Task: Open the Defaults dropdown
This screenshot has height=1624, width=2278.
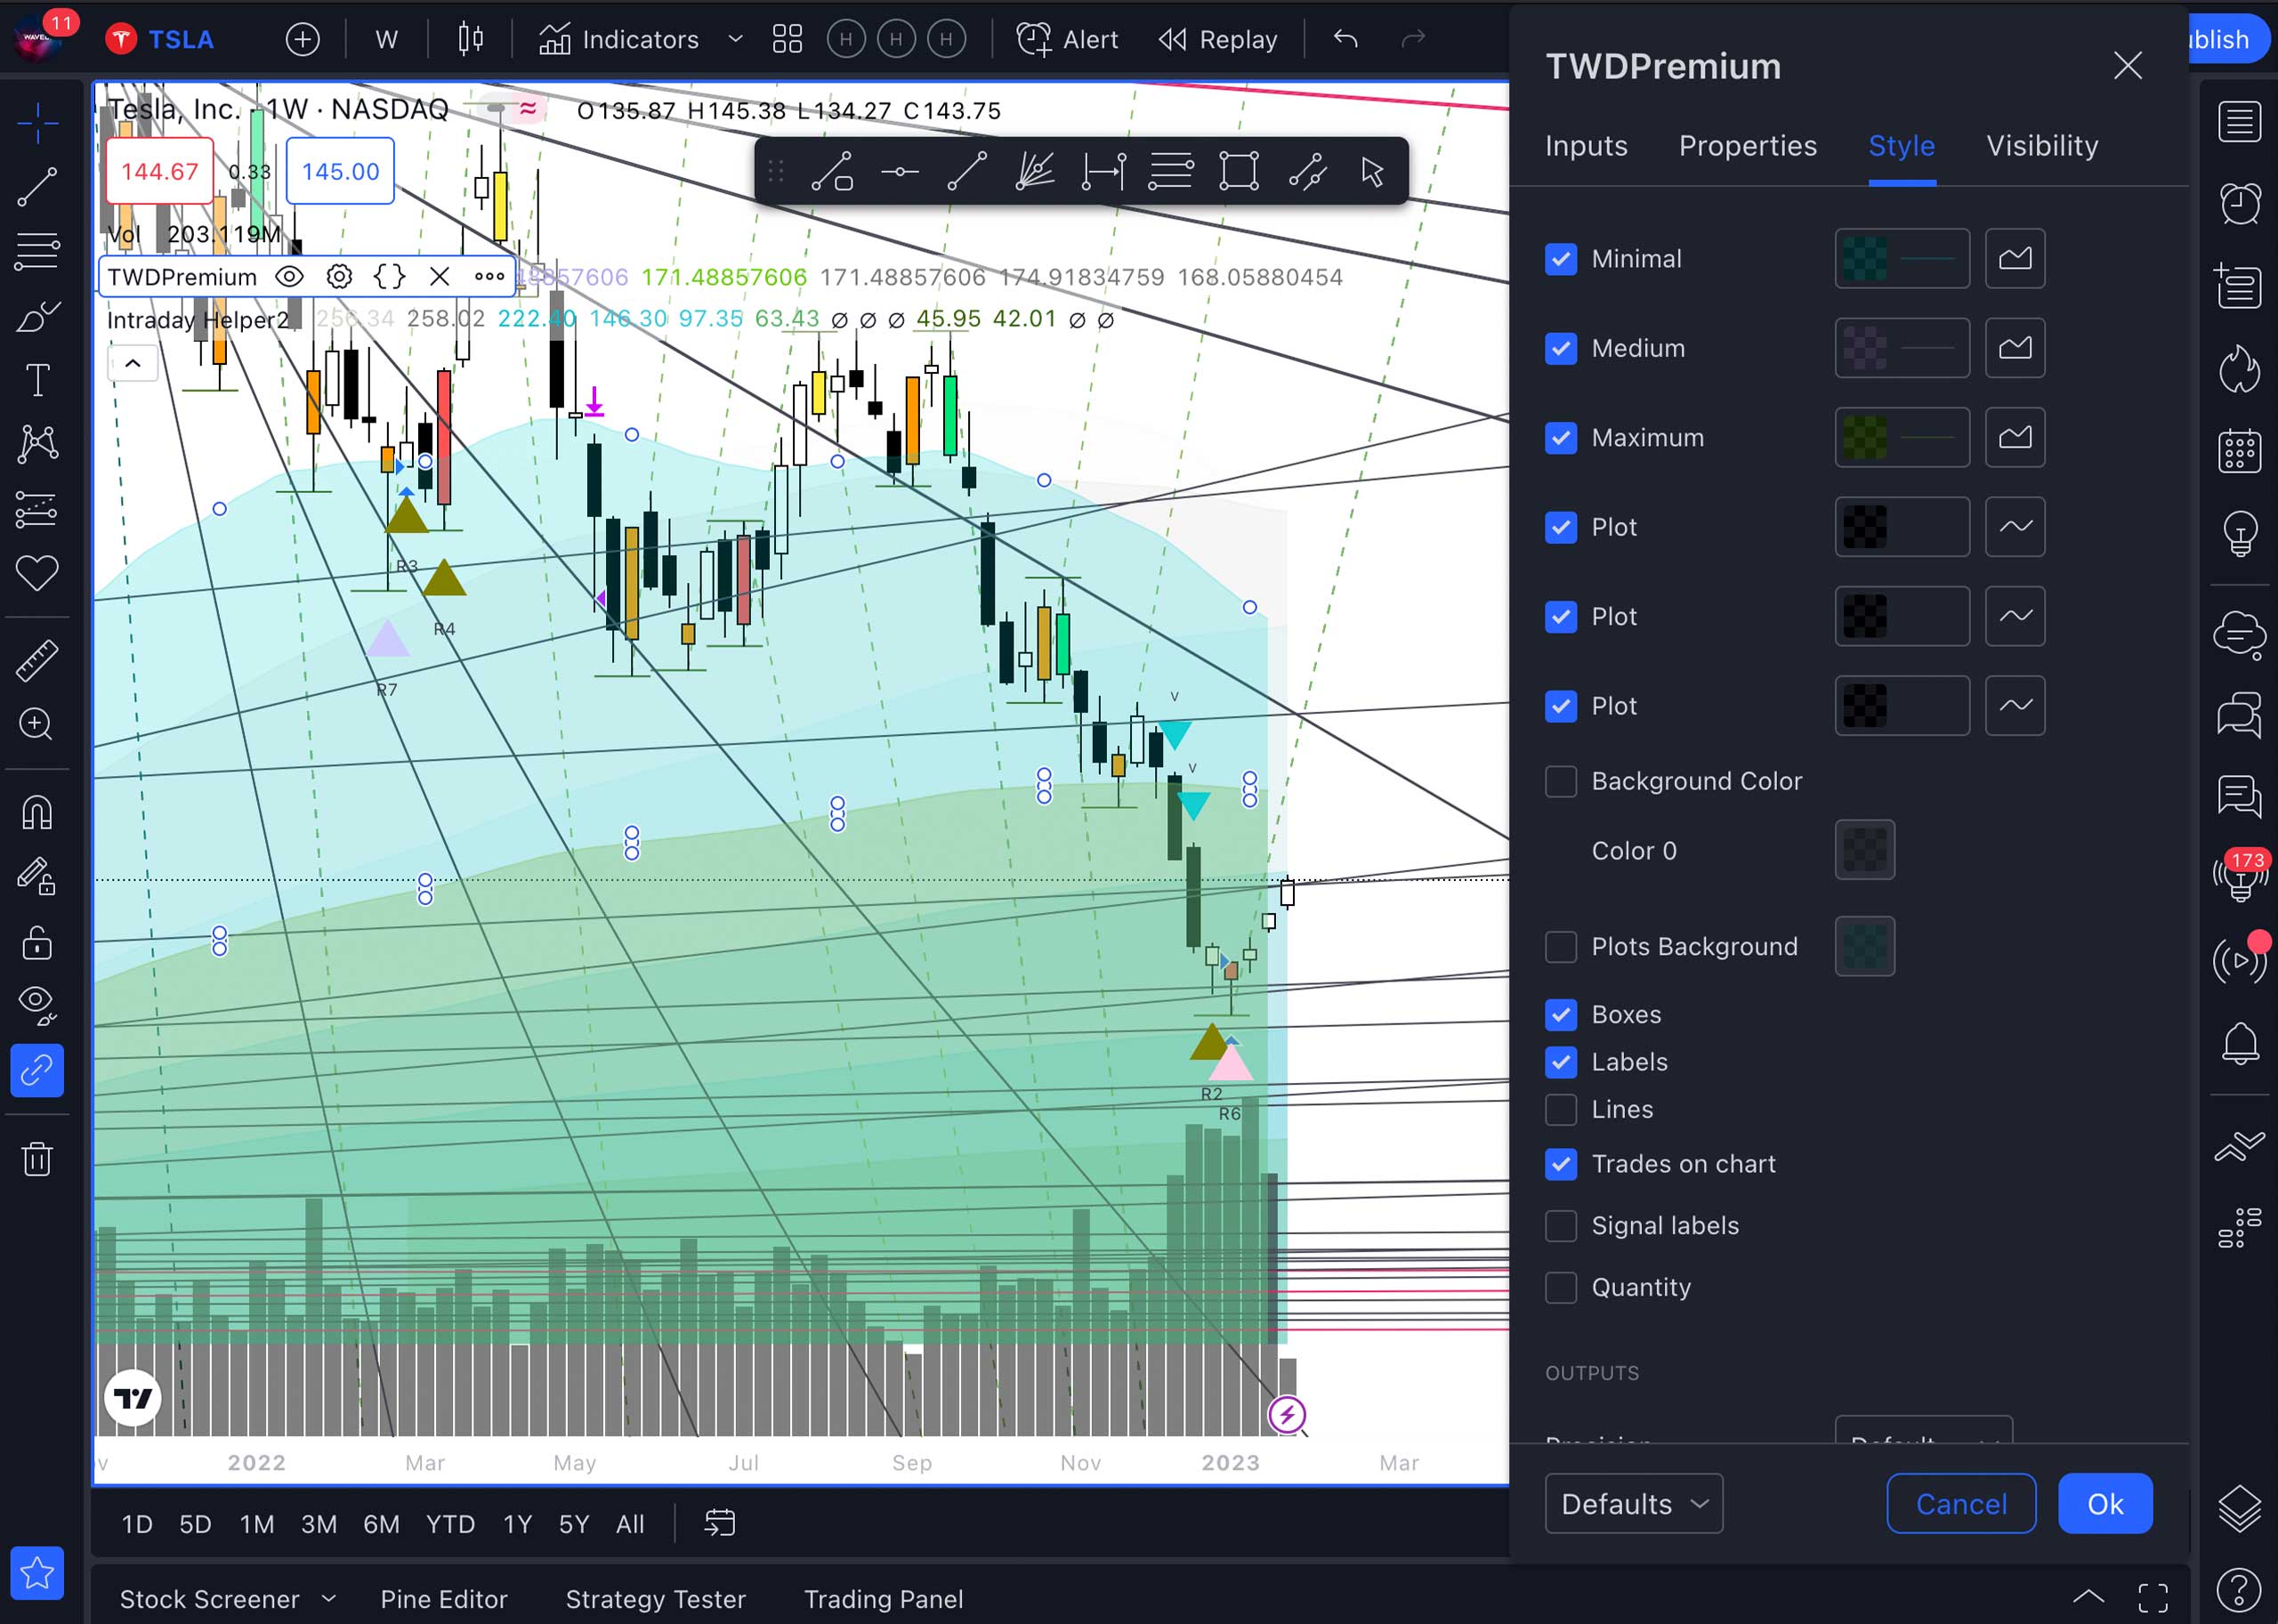Action: click(1634, 1503)
